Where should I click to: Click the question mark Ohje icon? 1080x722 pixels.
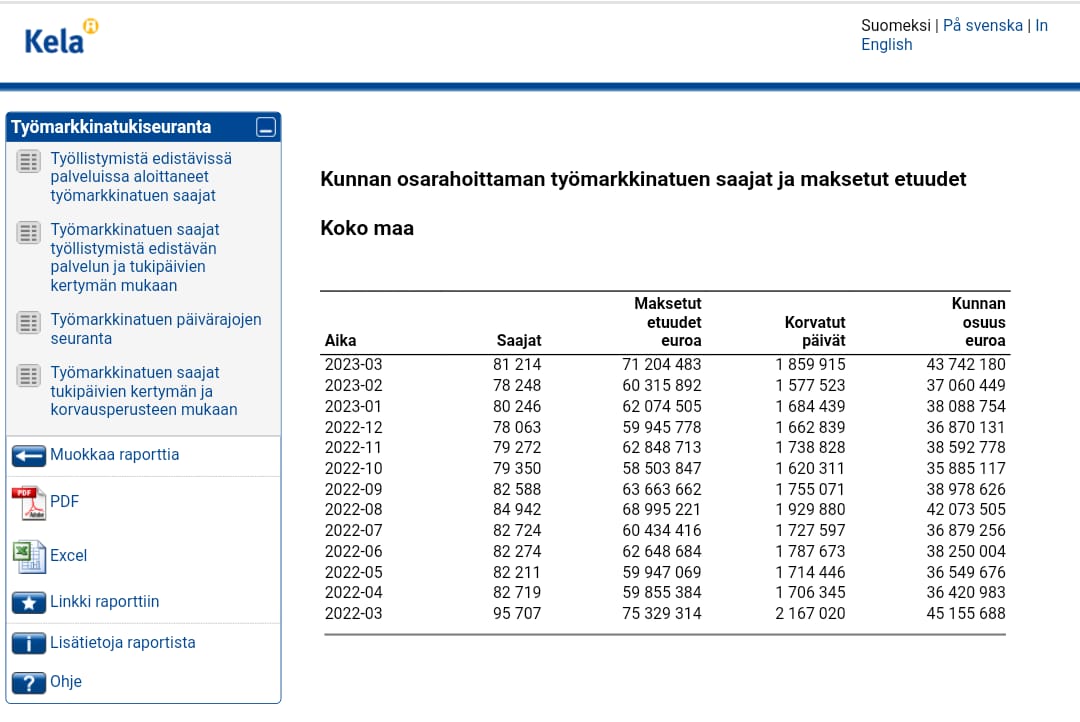29,683
